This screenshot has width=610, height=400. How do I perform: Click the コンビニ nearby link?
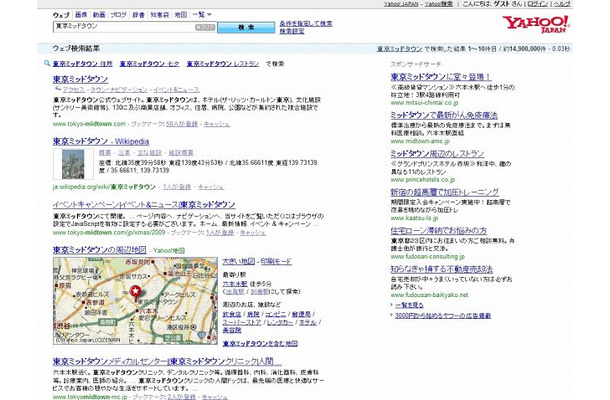pos(276,314)
